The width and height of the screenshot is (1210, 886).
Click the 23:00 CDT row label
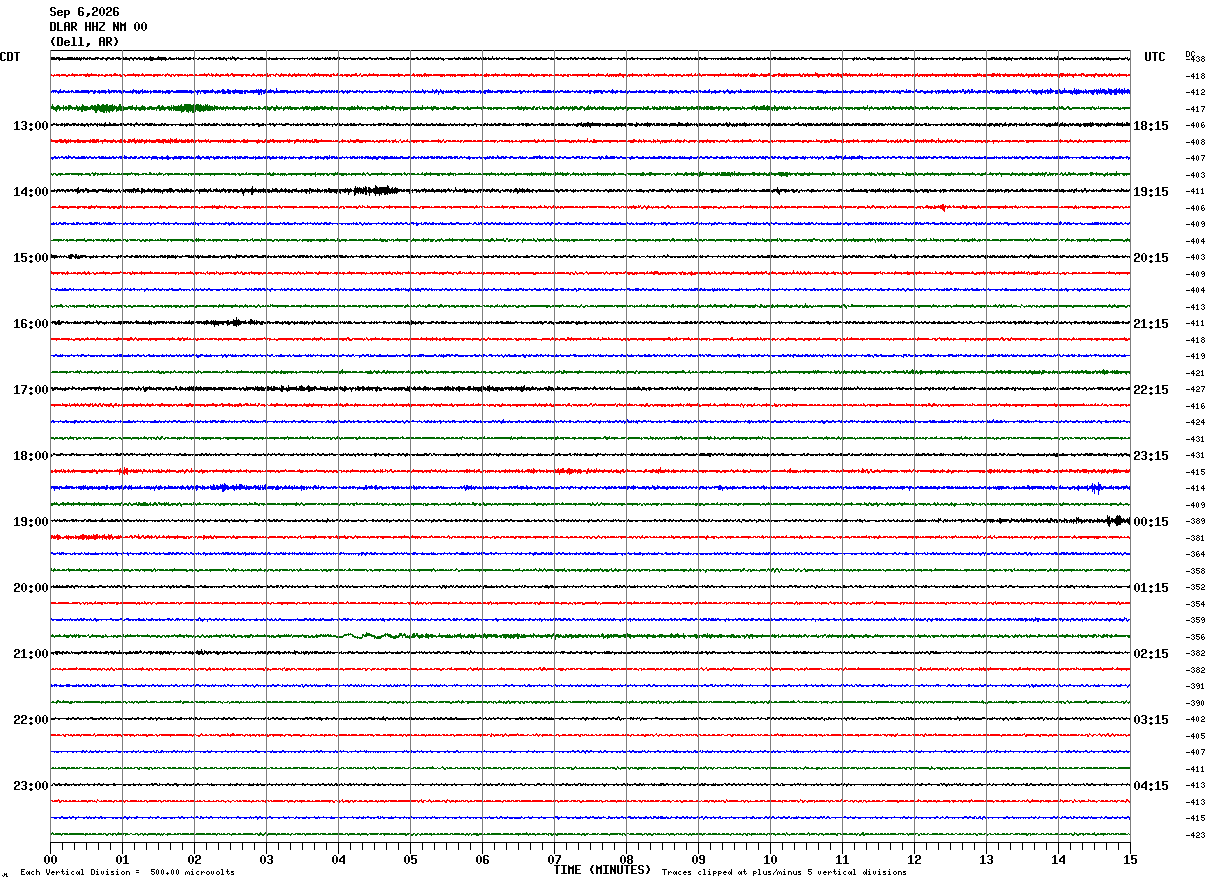tap(30, 786)
